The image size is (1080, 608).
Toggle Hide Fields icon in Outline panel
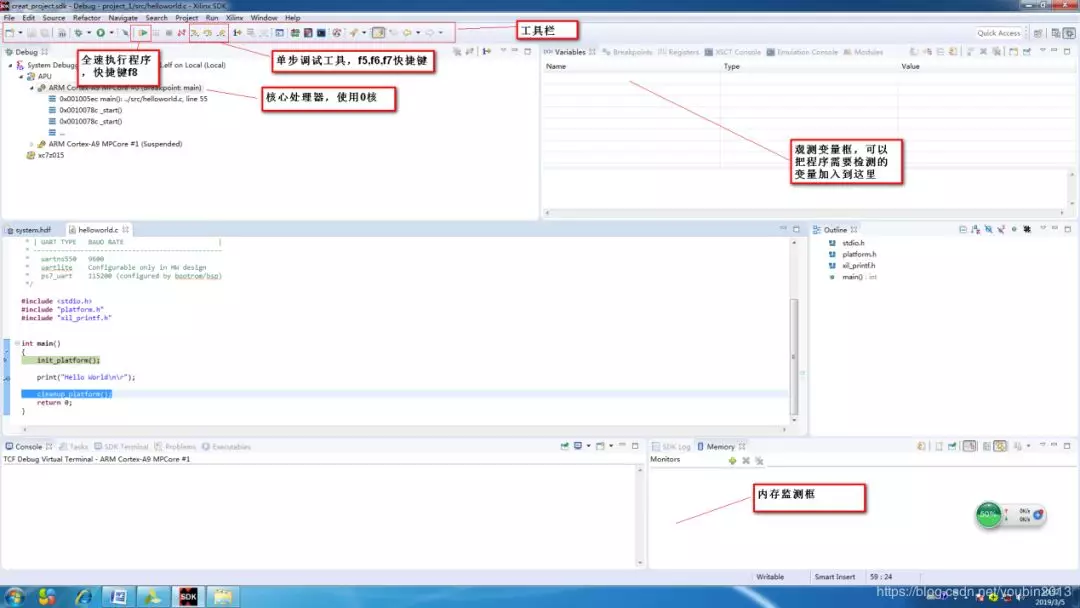[x=988, y=229]
